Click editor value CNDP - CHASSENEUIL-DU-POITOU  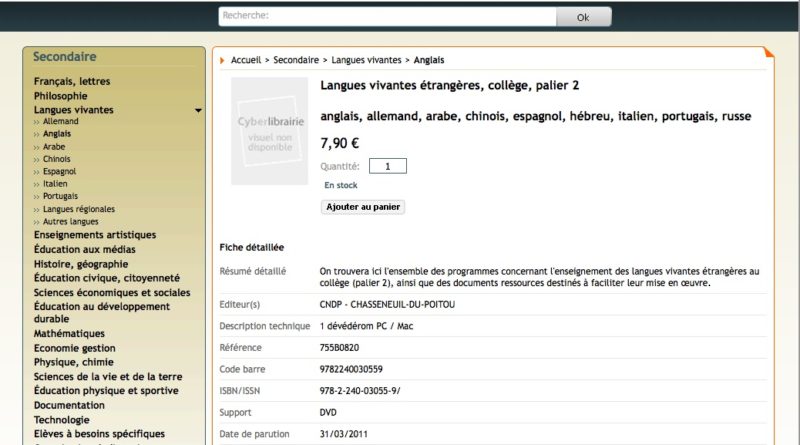coord(387,305)
